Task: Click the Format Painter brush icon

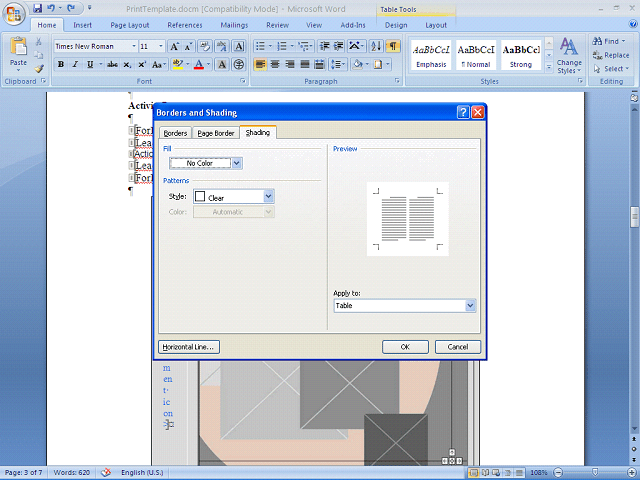Action: pyautogui.click(x=39, y=69)
